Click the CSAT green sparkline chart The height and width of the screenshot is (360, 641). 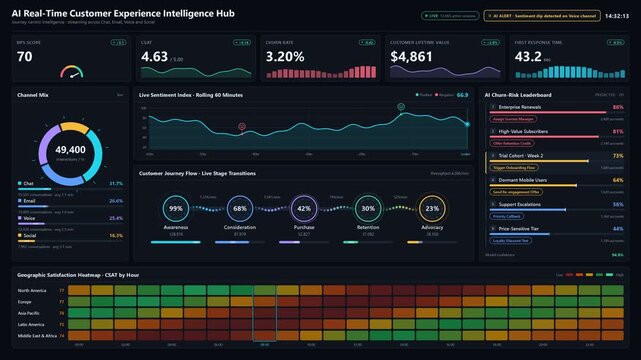point(196,72)
